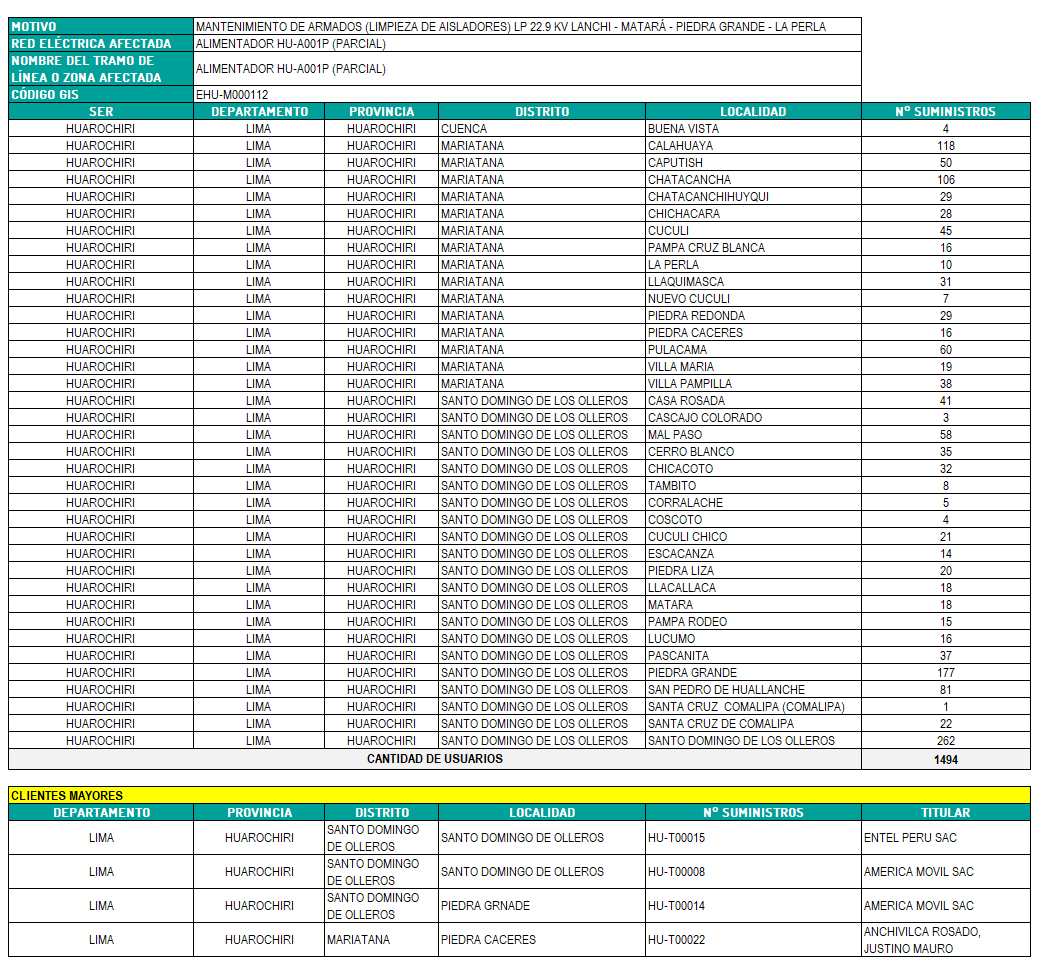Click the CÓDIGO GIS value EHU-M000112
The width and height of the screenshot is (1045, 963).
232,94
